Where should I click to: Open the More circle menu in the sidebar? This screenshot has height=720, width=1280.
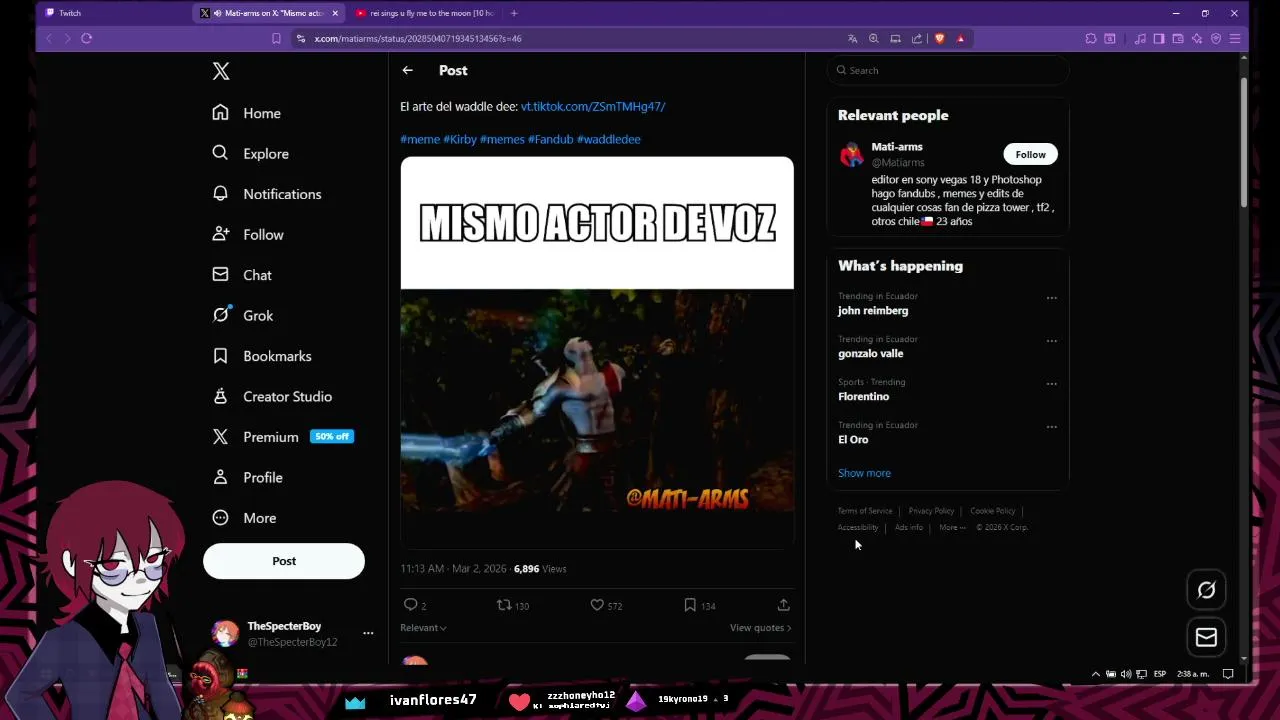221,518
